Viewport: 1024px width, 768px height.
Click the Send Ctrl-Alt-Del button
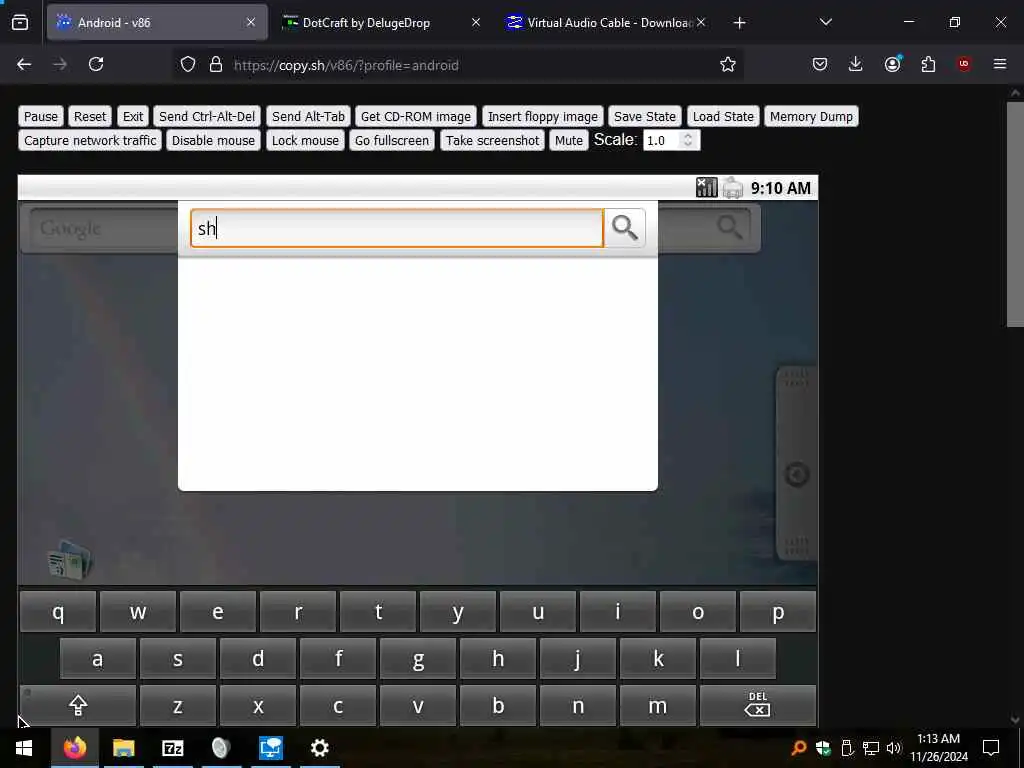(207, 116)
